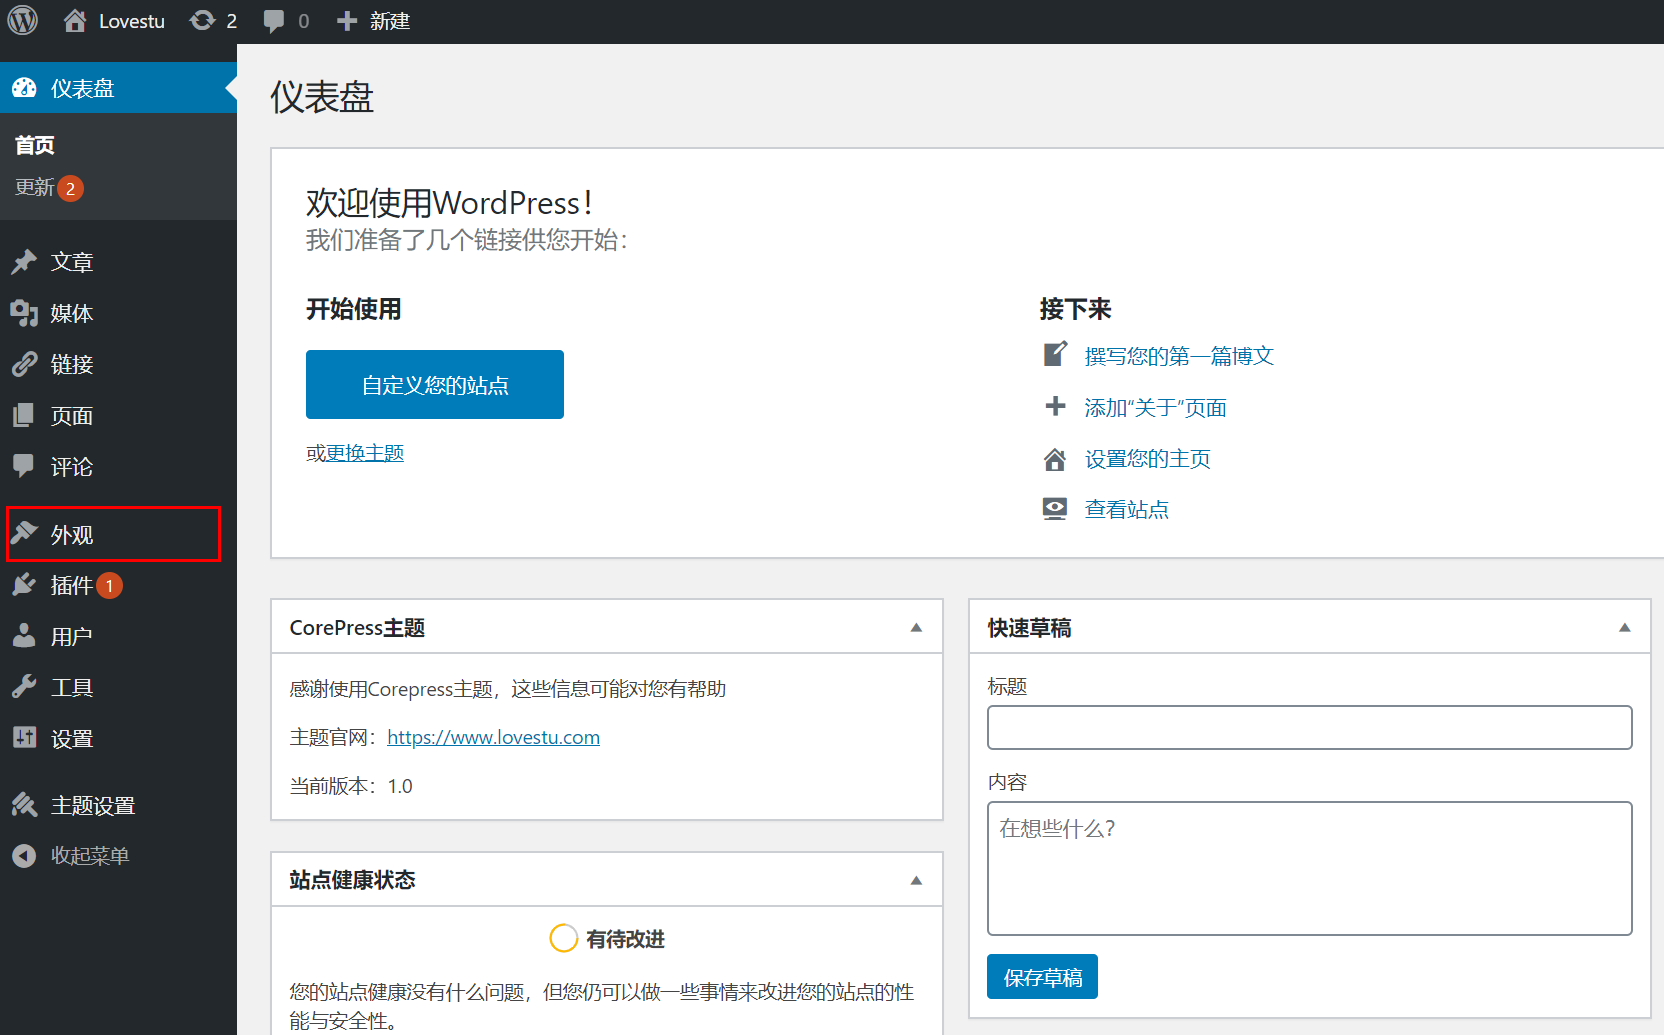Click the 有待改进 health status circle
1664x1035 pixels.
(564, 938)
